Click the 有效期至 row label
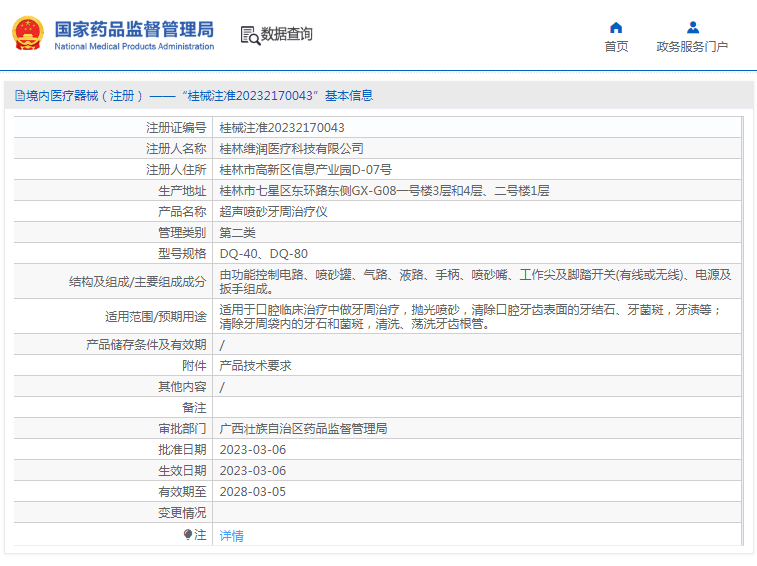The width and height of the screenshot is (757, 566). pos(182,492)
